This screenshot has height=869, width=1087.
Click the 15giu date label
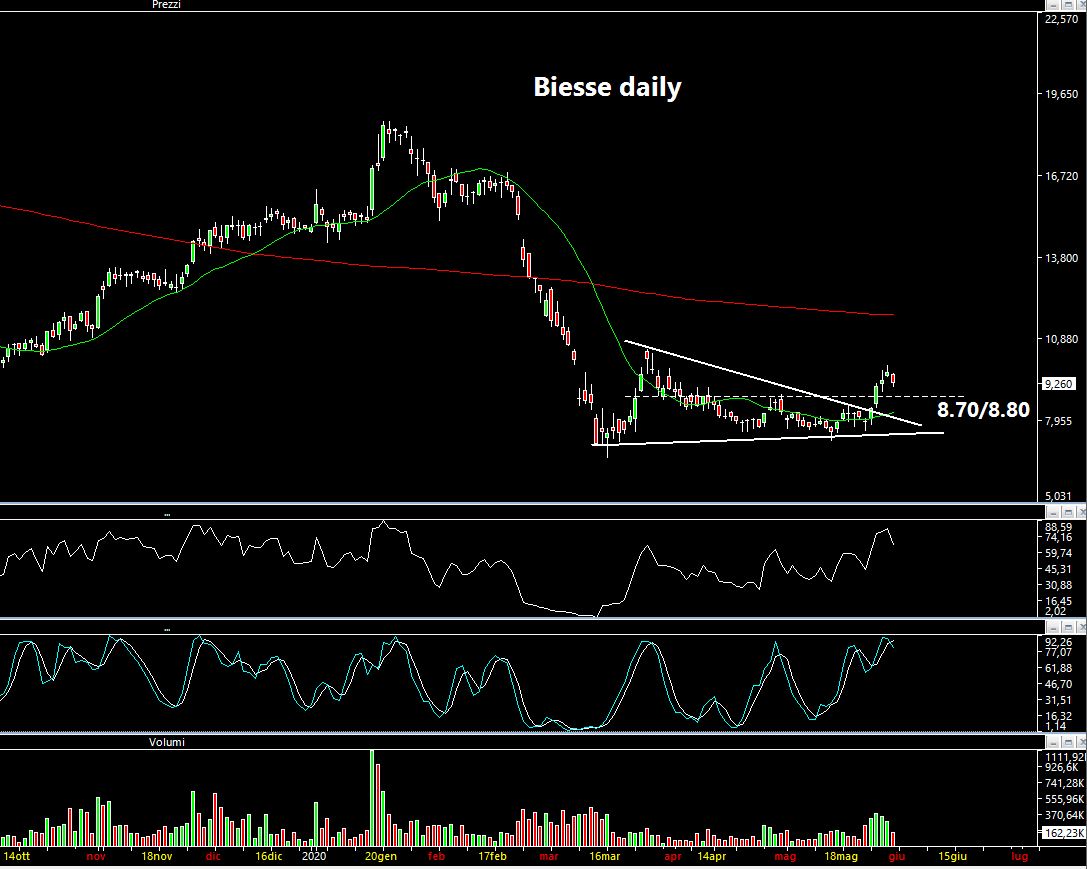pyautogui.click(x=953, y=856)
